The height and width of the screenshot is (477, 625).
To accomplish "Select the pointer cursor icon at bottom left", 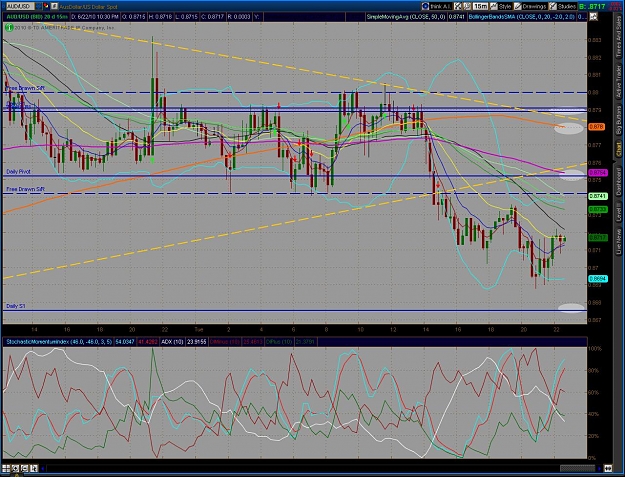I will 33,468.
